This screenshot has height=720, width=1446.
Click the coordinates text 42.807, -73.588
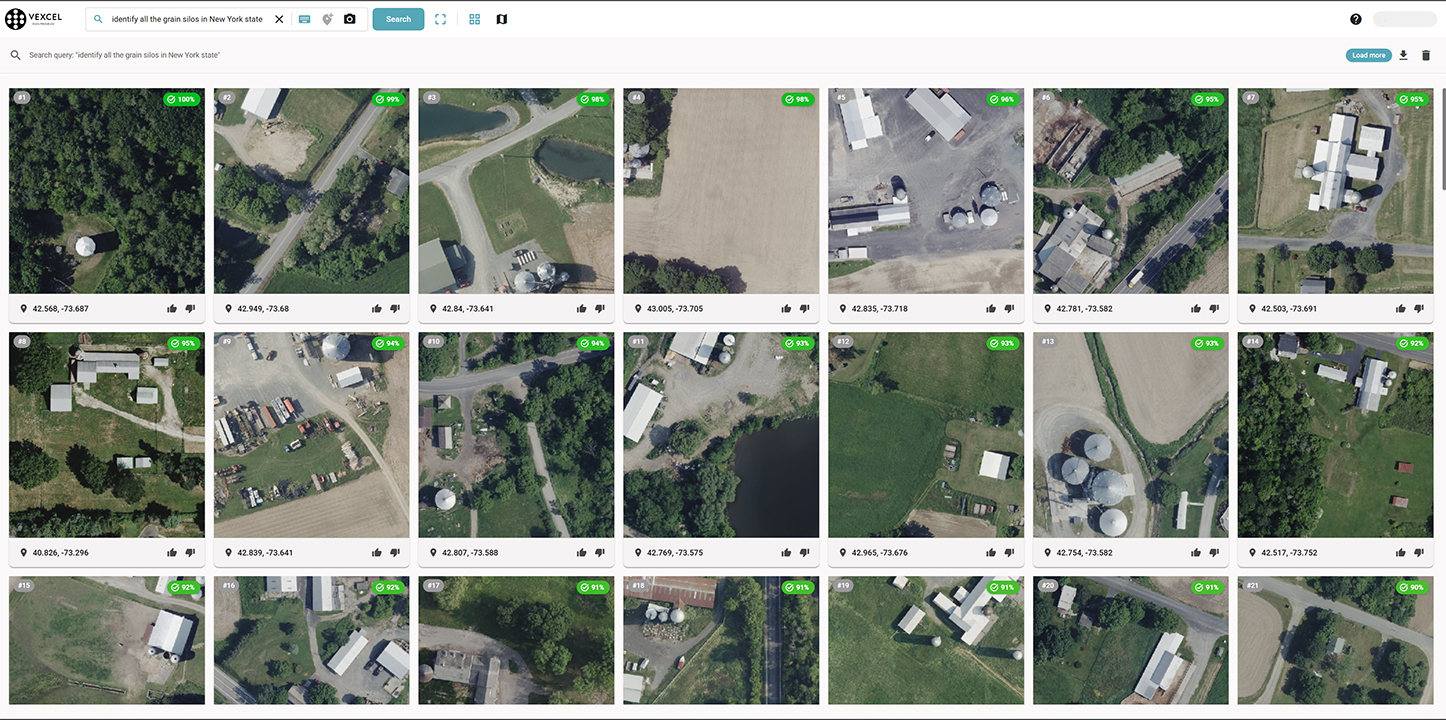[x=470, y=553]
